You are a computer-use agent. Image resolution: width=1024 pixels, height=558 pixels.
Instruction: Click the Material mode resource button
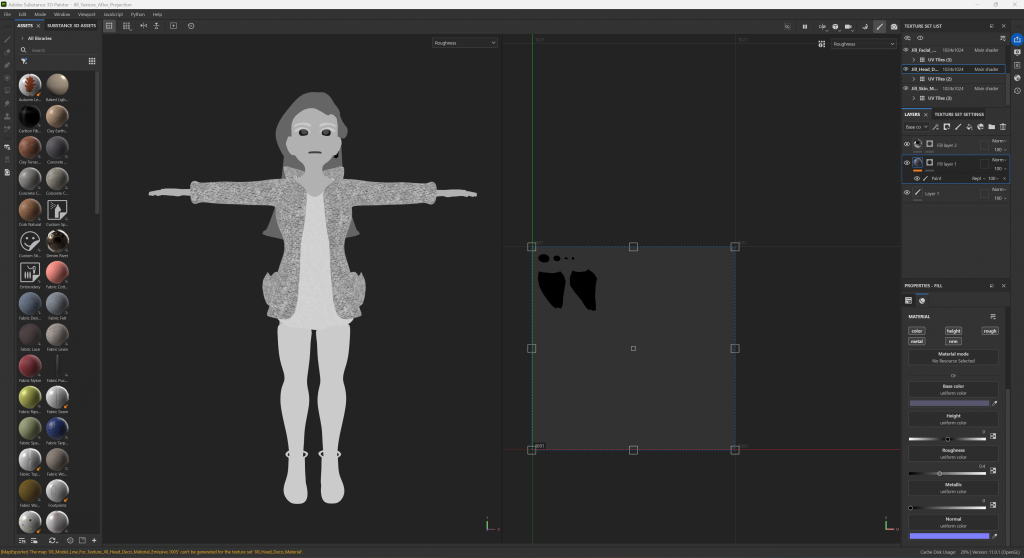tap(952, 357)
